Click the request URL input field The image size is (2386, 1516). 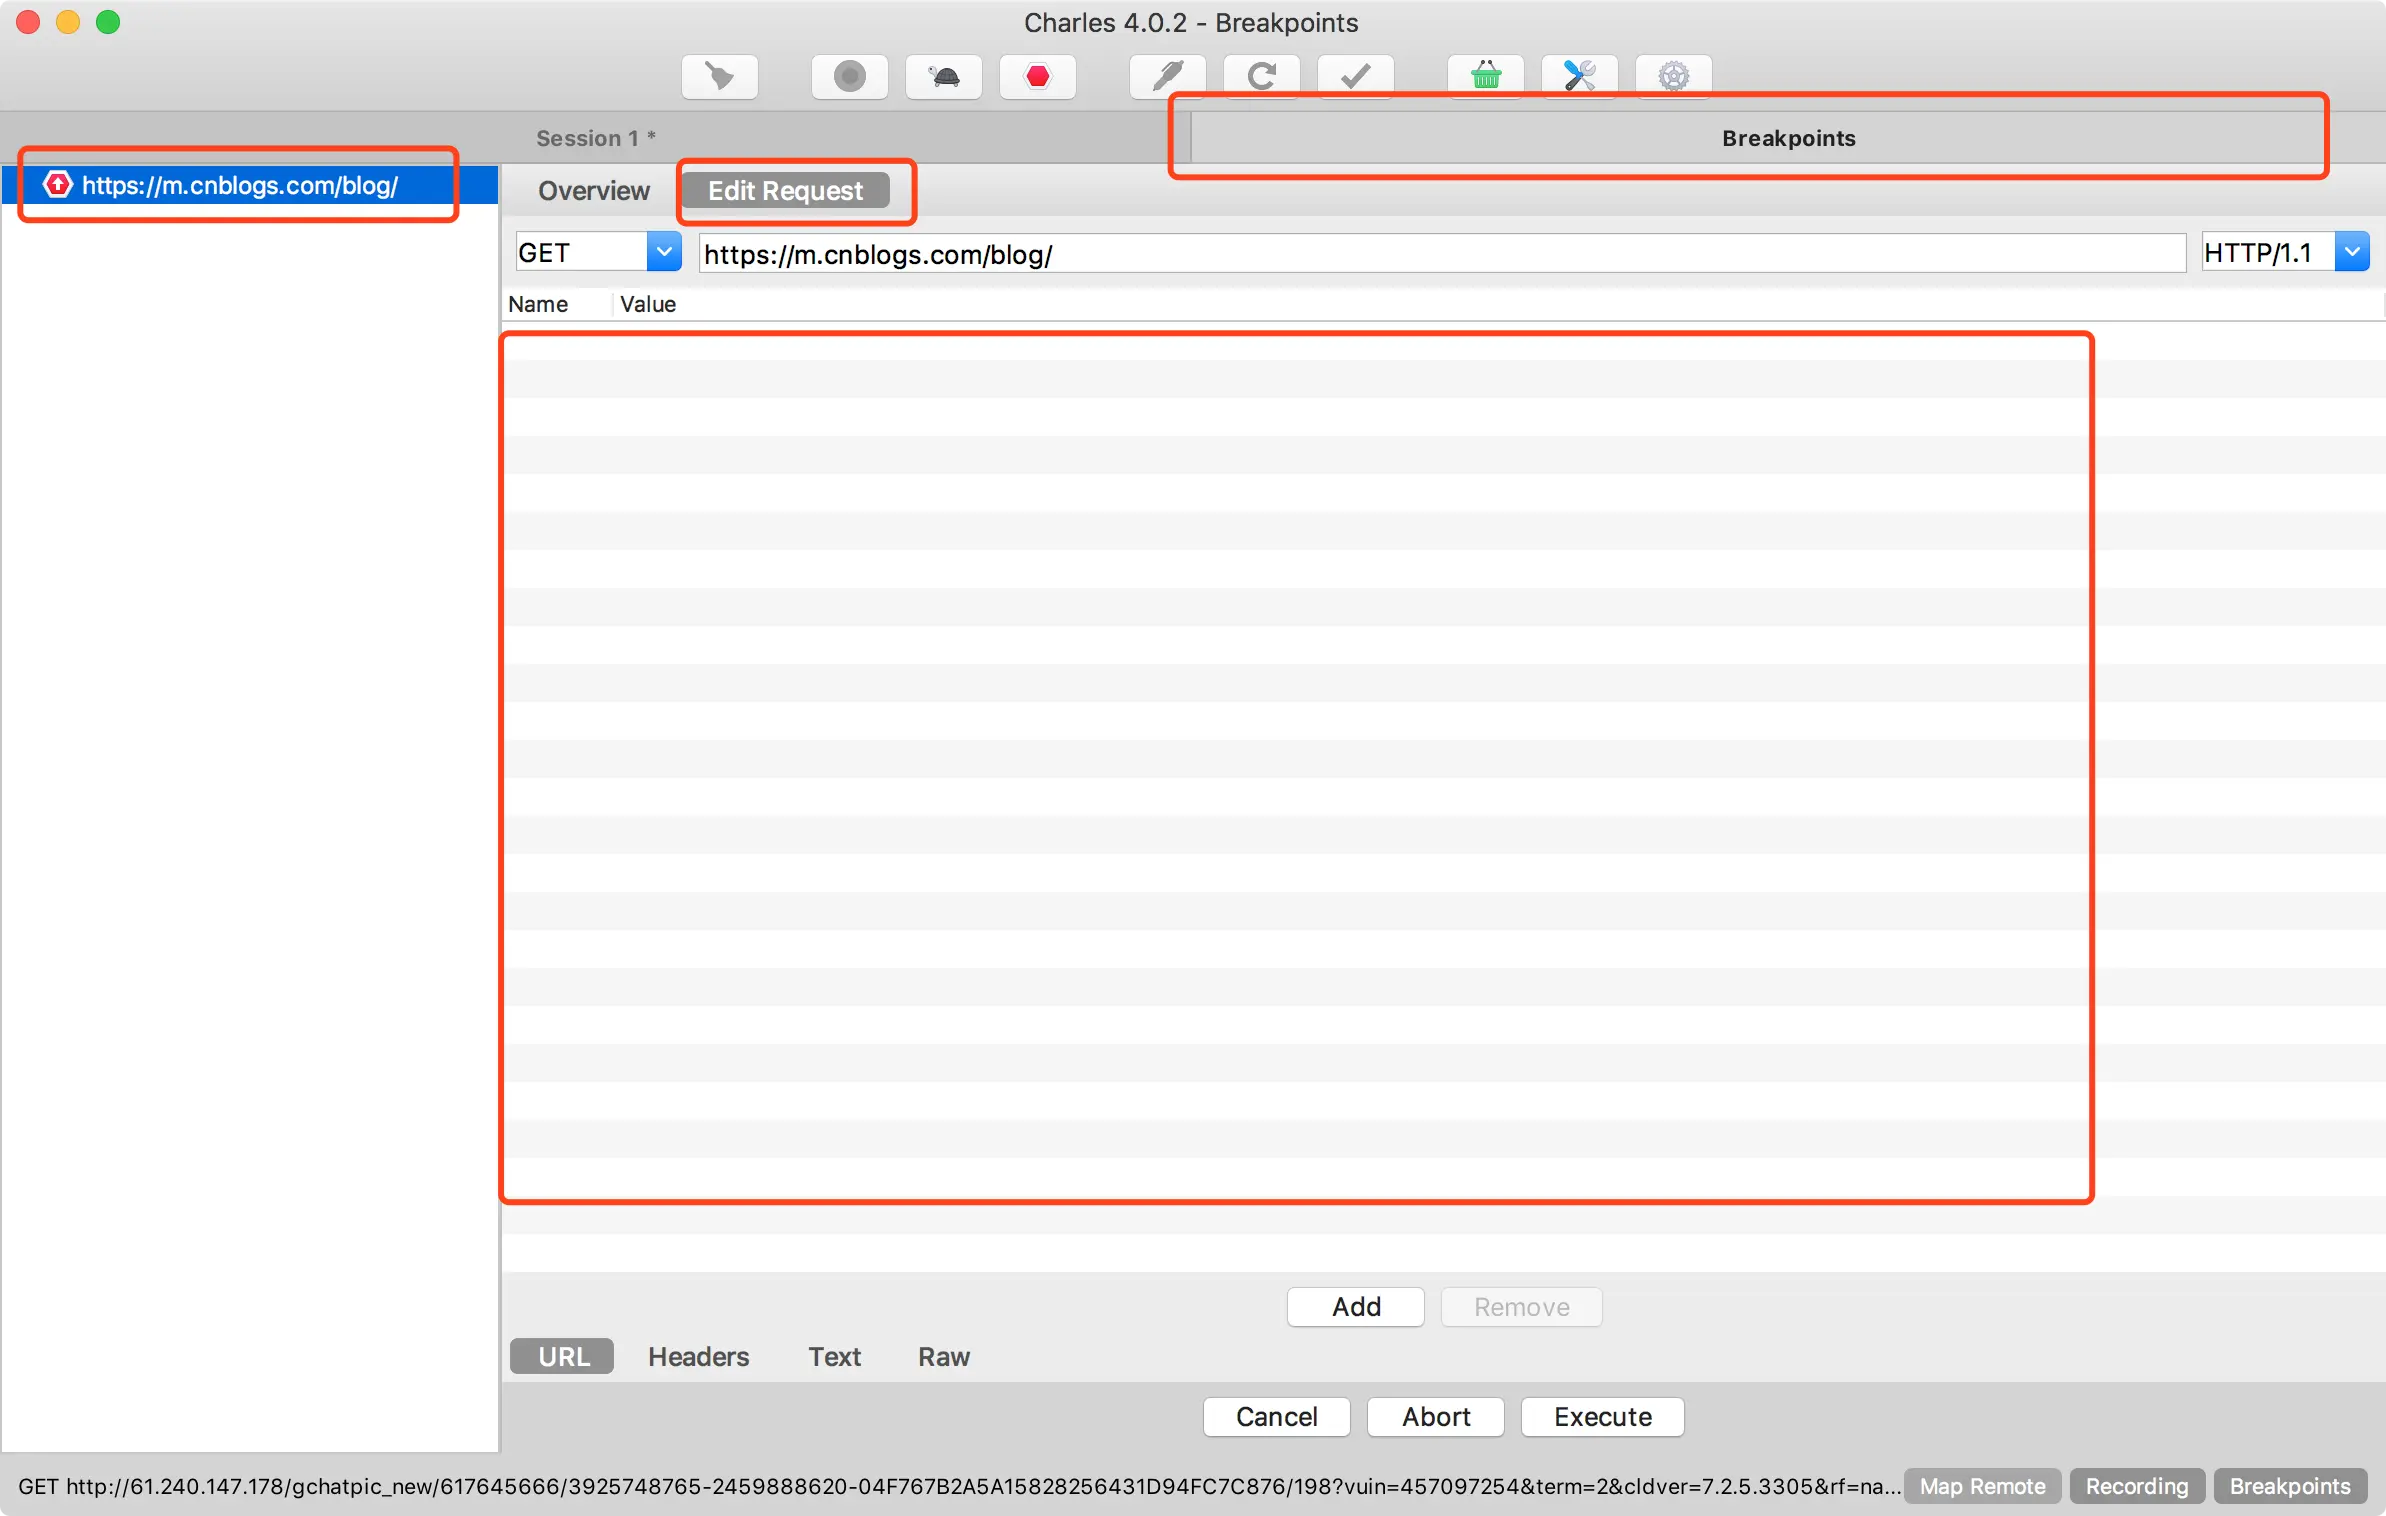pos(1440,254)
